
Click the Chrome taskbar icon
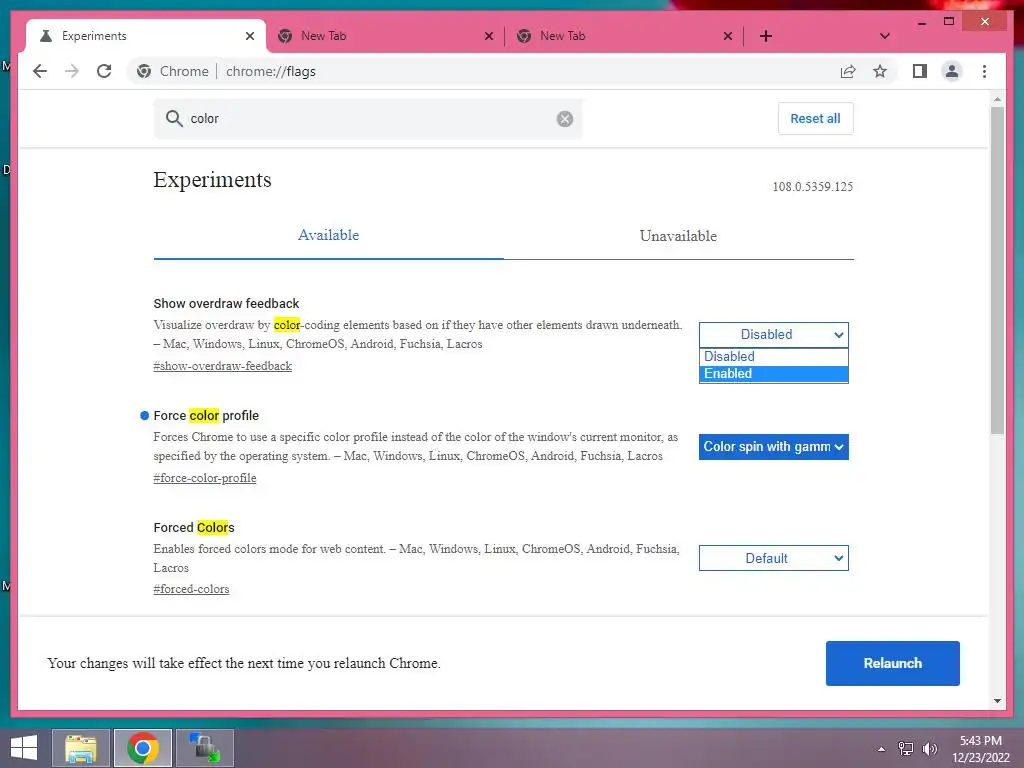pyautogui.click(x=143, y=748)
